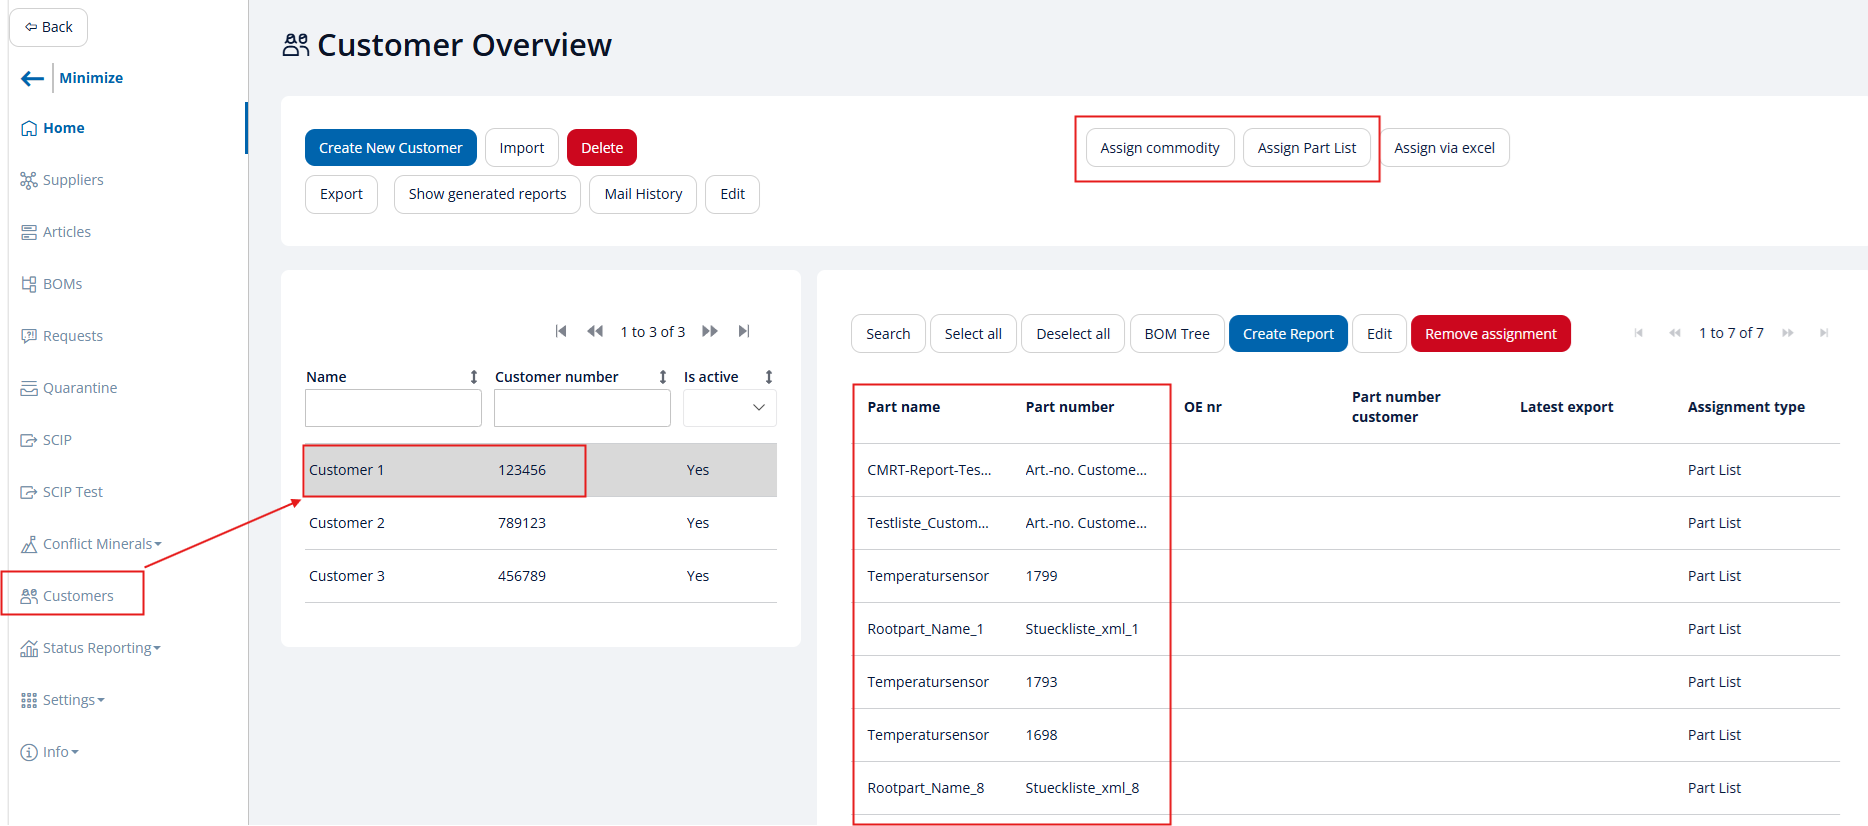
Task: Jump to first page of customer list
Action: [561, 332]
